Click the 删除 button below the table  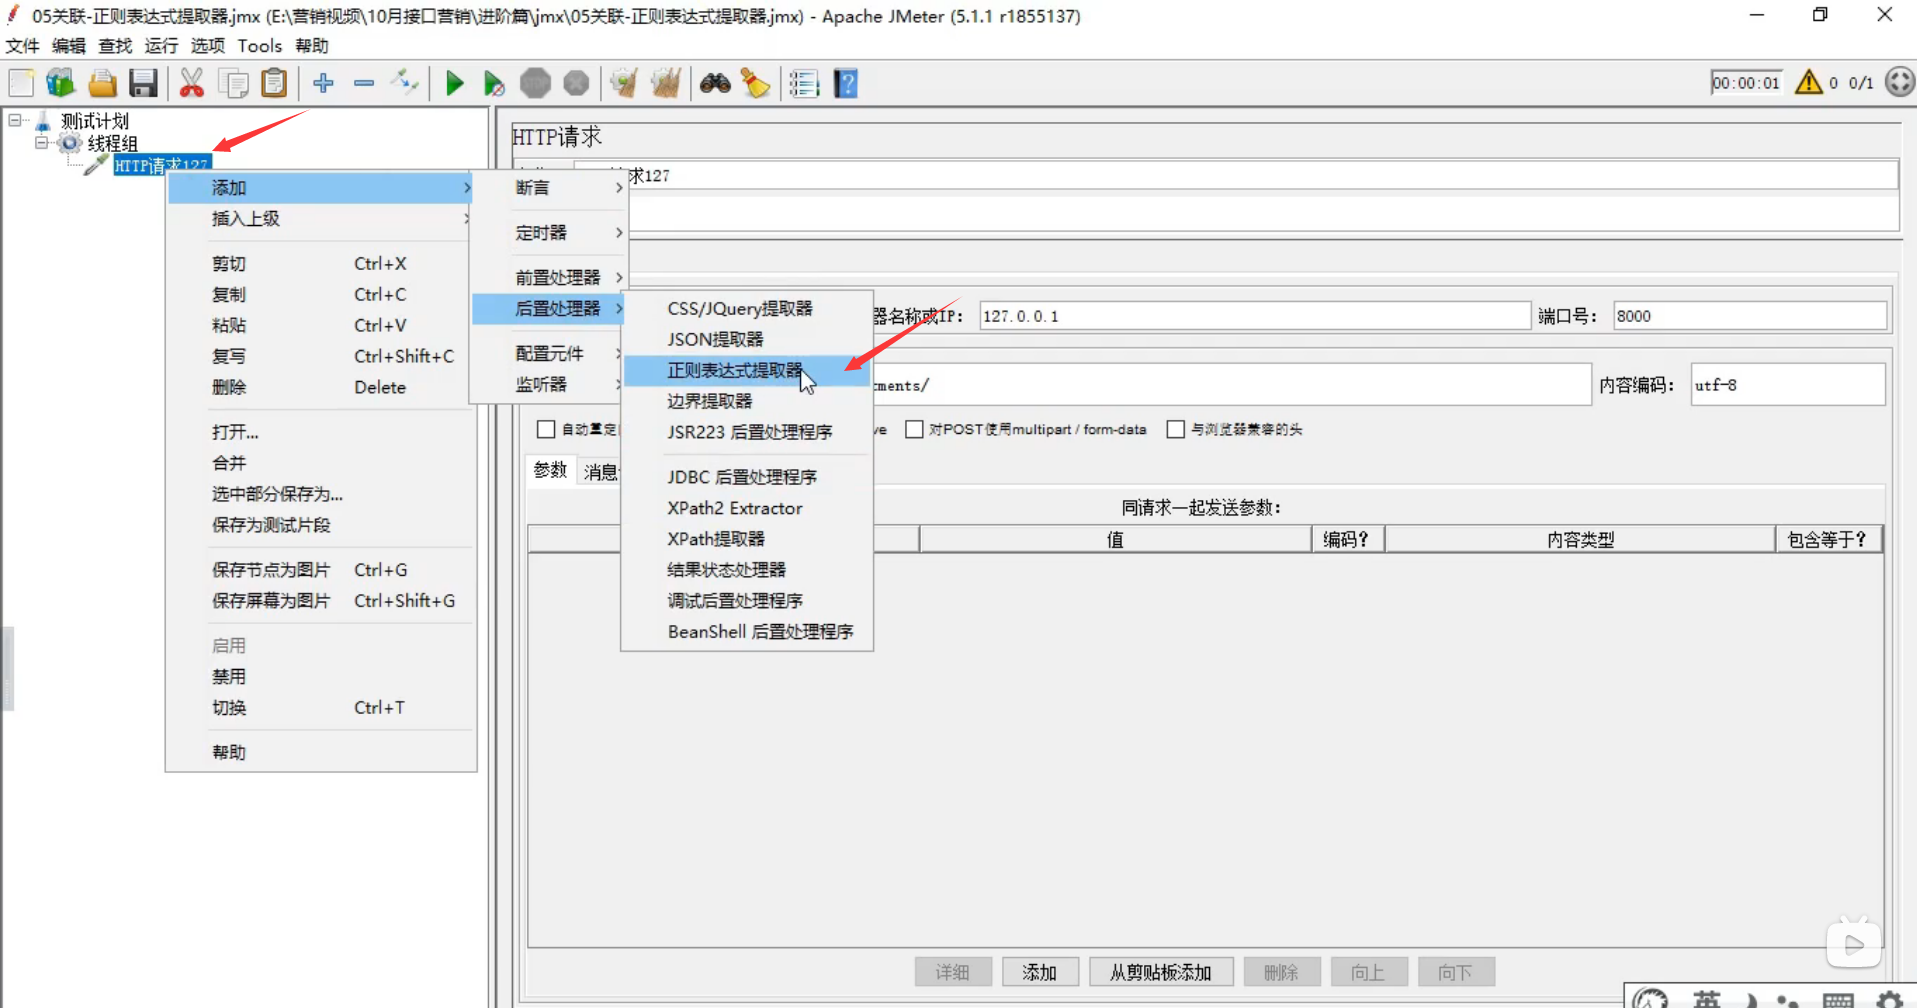tap(1281, 972)
